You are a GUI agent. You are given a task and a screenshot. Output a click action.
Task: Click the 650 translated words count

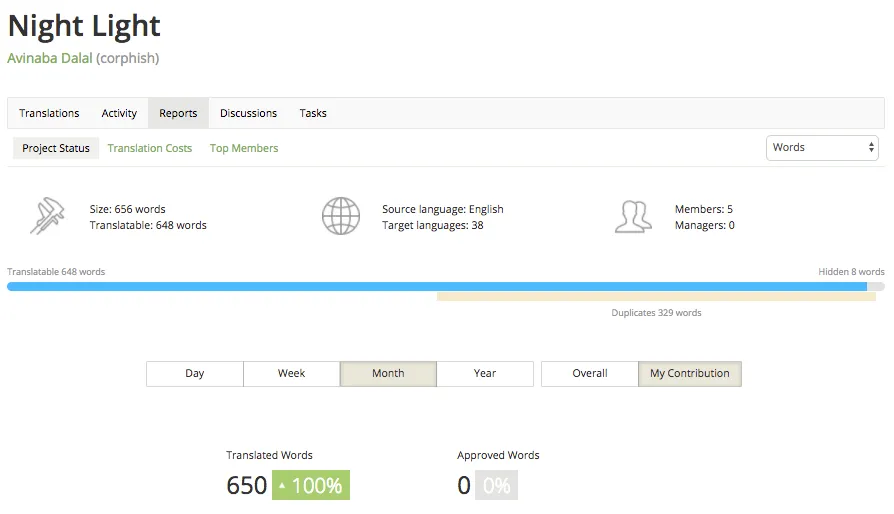246,486
